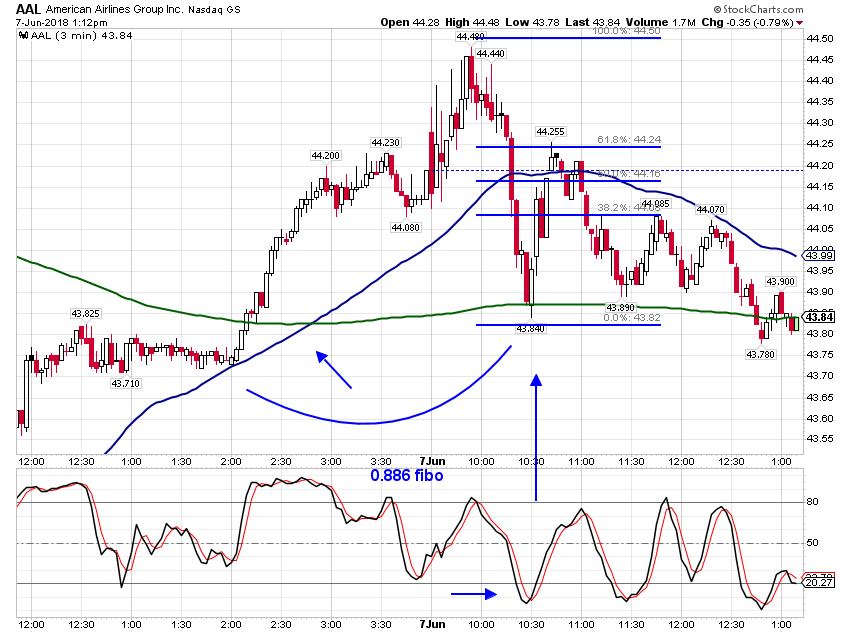This screenshot has width=850, height=633.
Task: Click the red down triangle after the Chg value
Action: (x=800, y=23)
